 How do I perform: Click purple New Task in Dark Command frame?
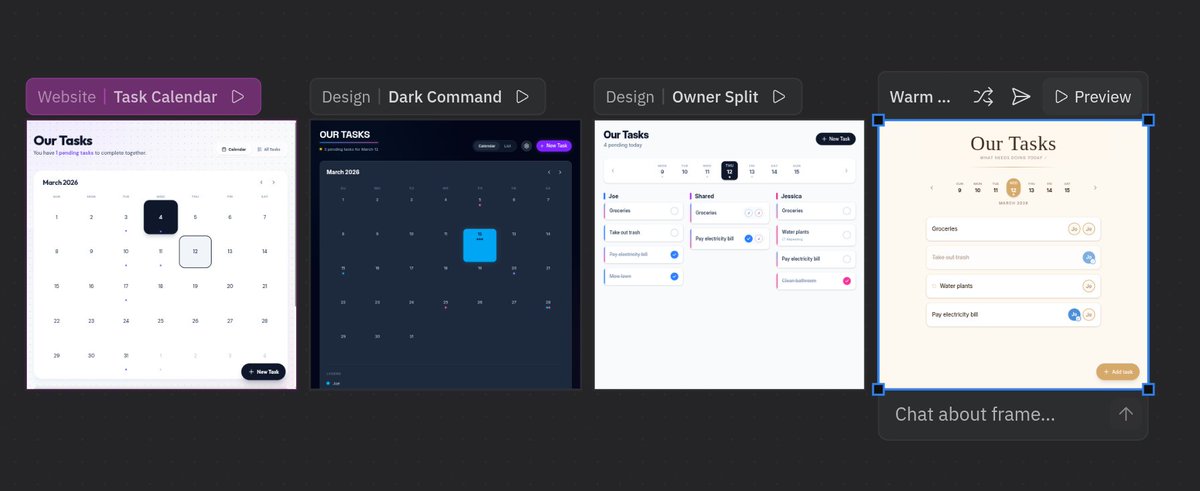pos(554,146)
